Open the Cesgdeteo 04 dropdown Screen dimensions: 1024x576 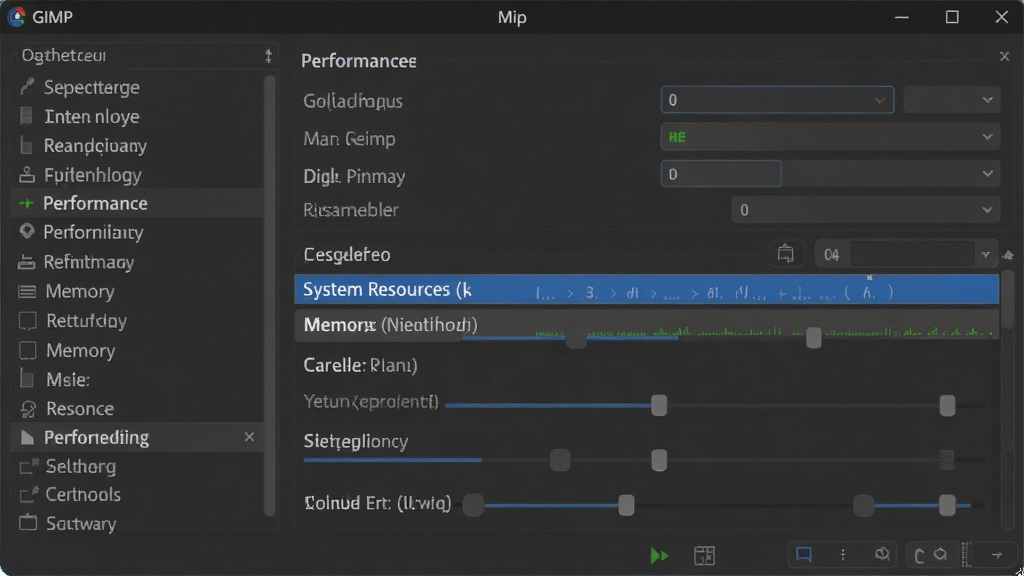tap(906, 254)
